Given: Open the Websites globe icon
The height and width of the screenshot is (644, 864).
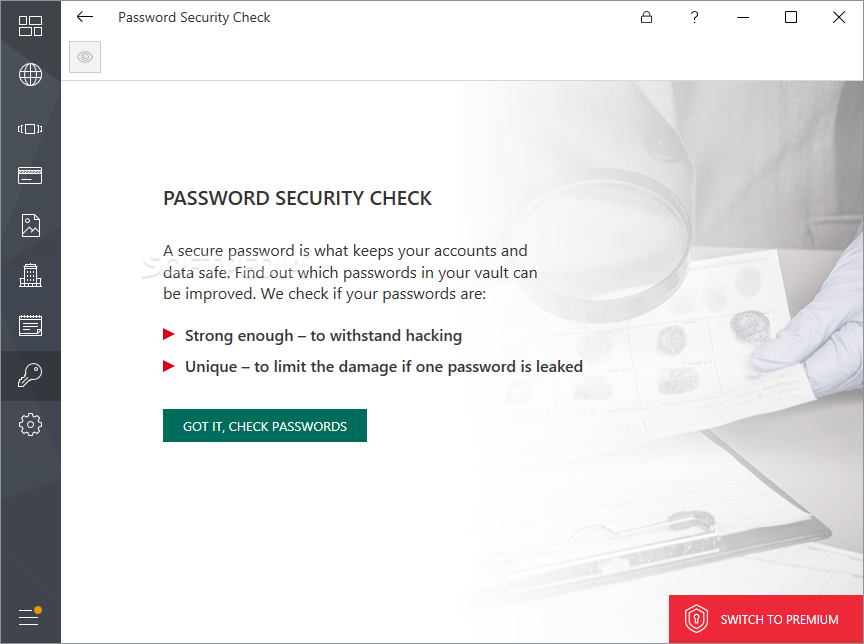Looking at the screenshot, I should 30,74.
